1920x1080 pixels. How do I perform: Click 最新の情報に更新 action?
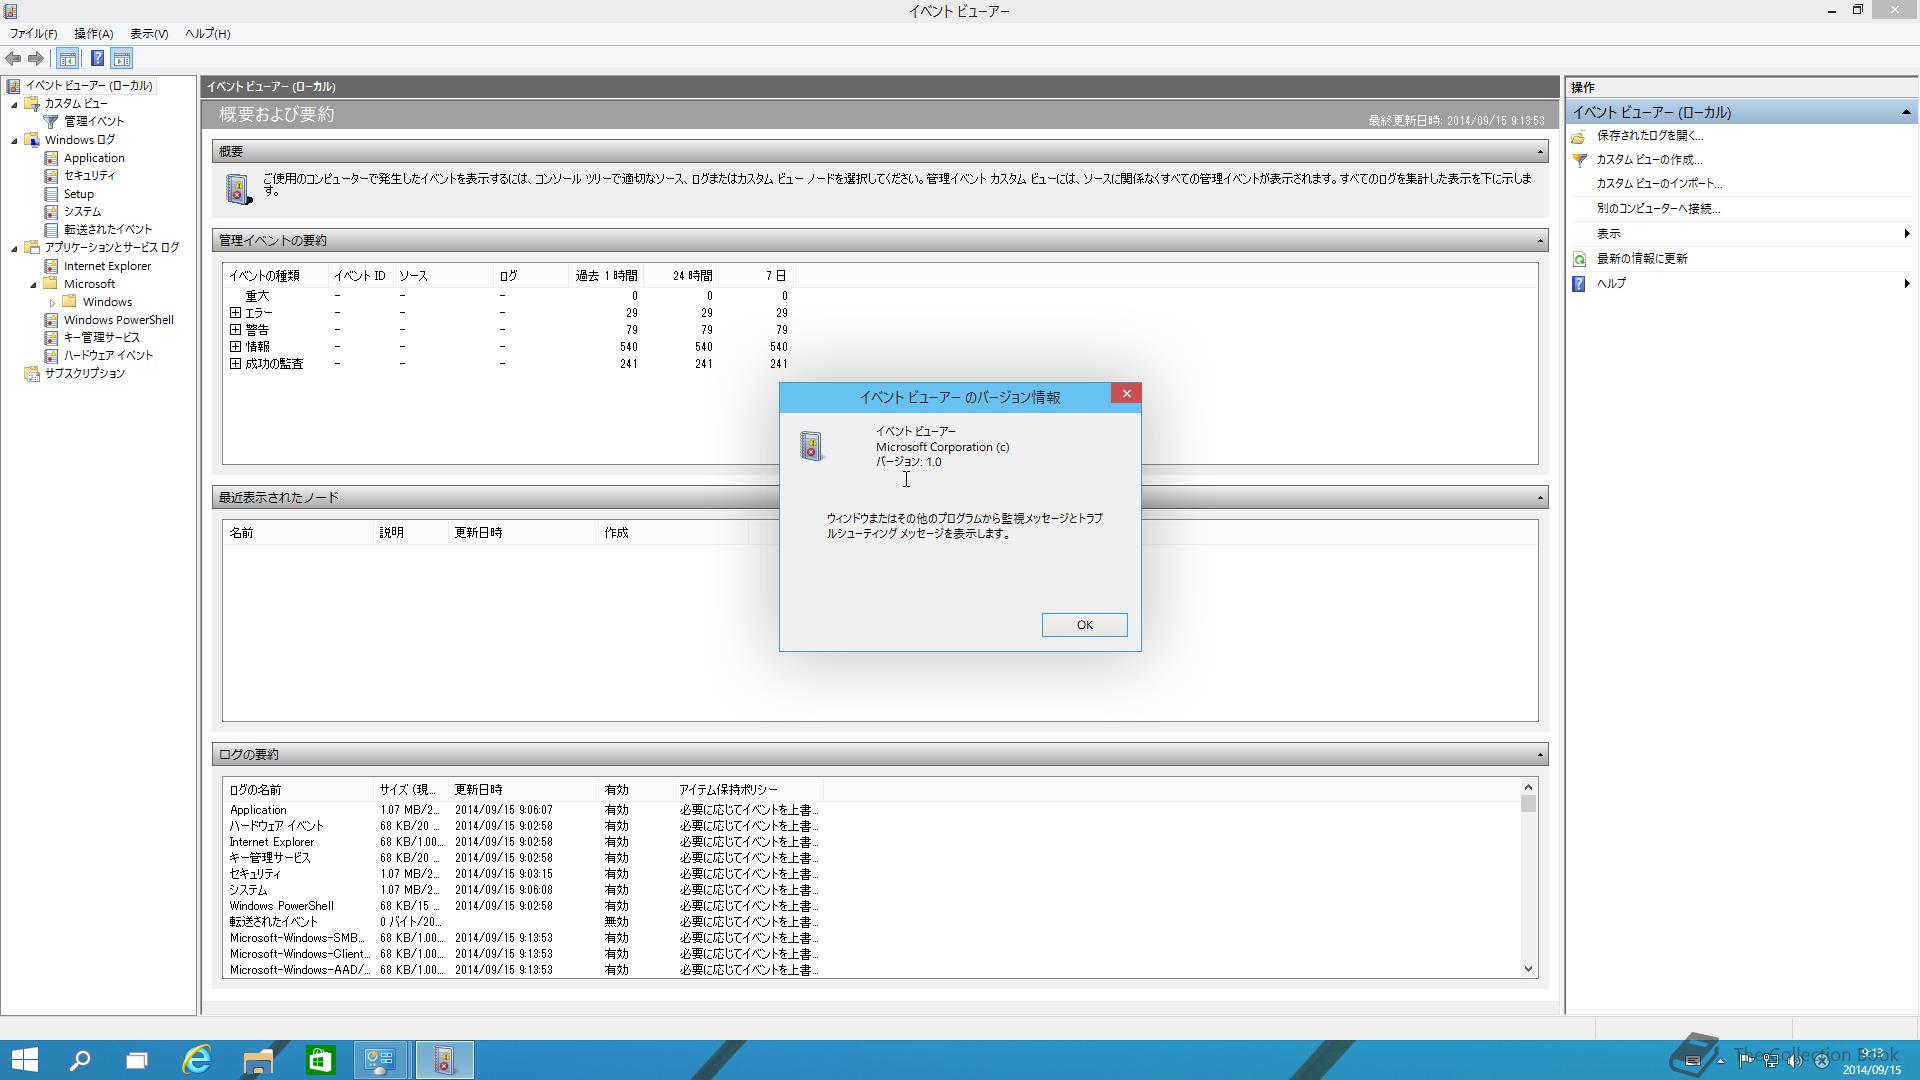[x=1641, y=259]
